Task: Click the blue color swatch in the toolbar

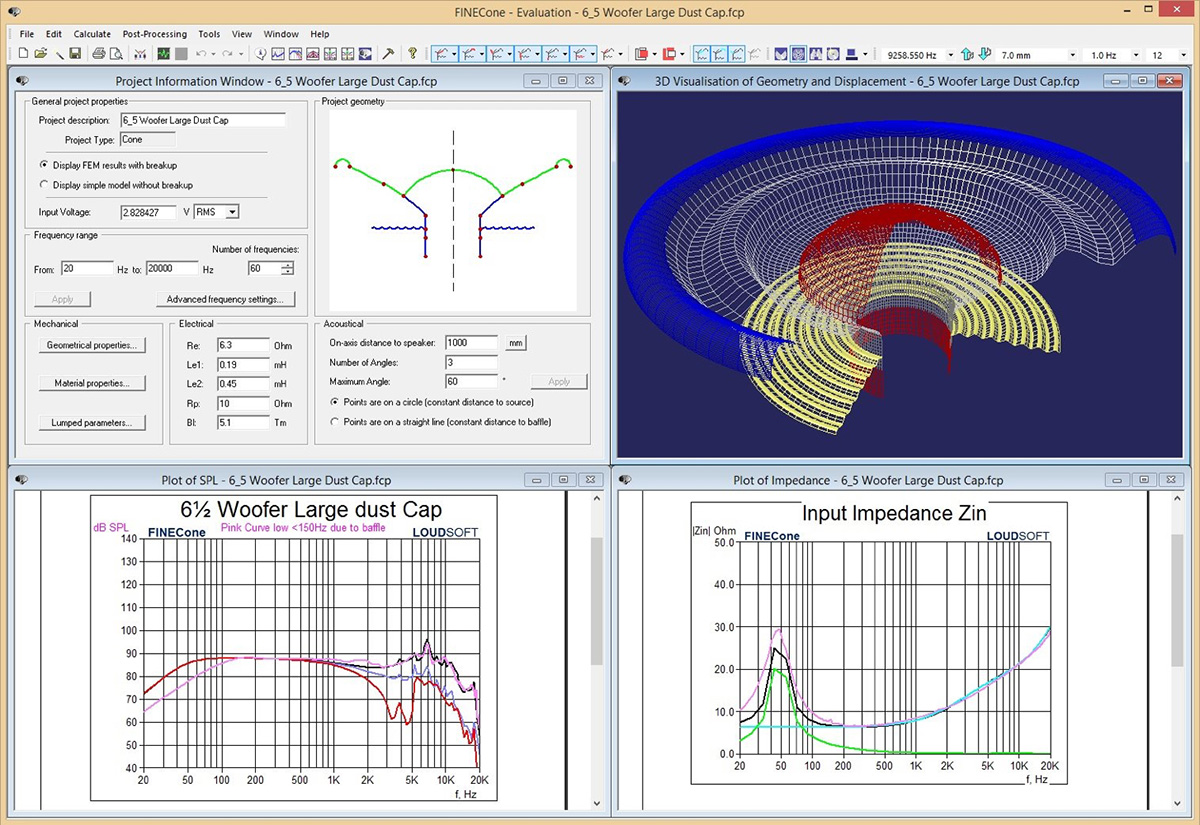Action: click(x=850, y=54)
